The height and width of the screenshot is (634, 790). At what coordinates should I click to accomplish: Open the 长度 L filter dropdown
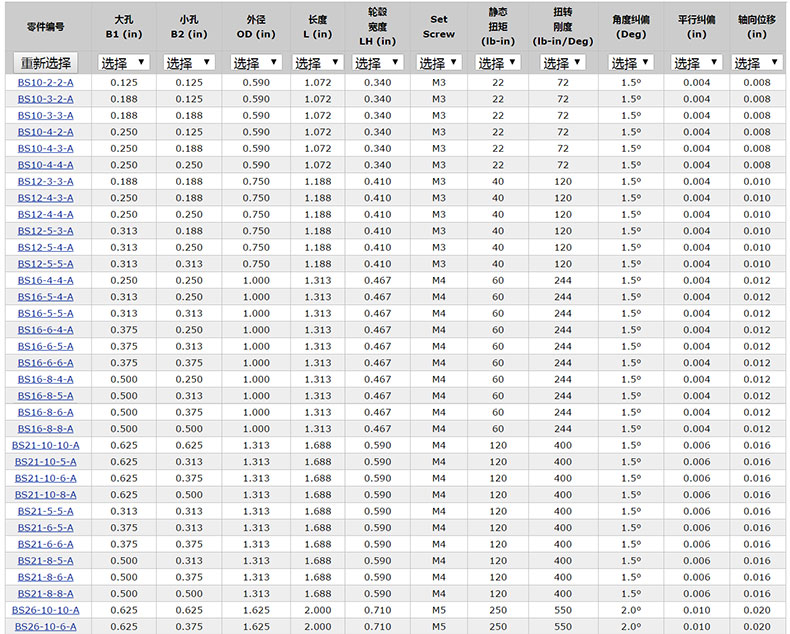pyautogui.click(x=317, y=63)
